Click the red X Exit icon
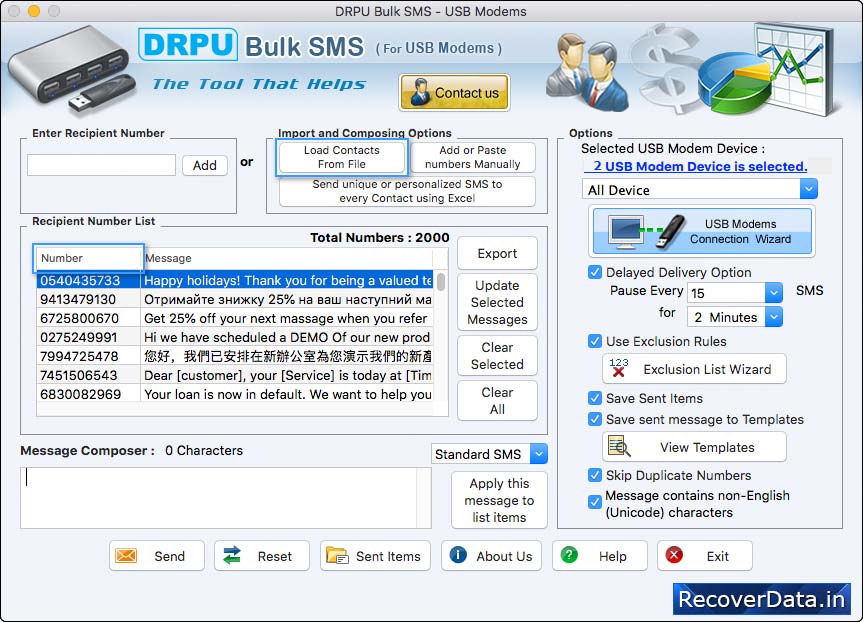Image resolution: width=863 pixels, height=622 pixels. pyautogui.click(x=674, y=554)
